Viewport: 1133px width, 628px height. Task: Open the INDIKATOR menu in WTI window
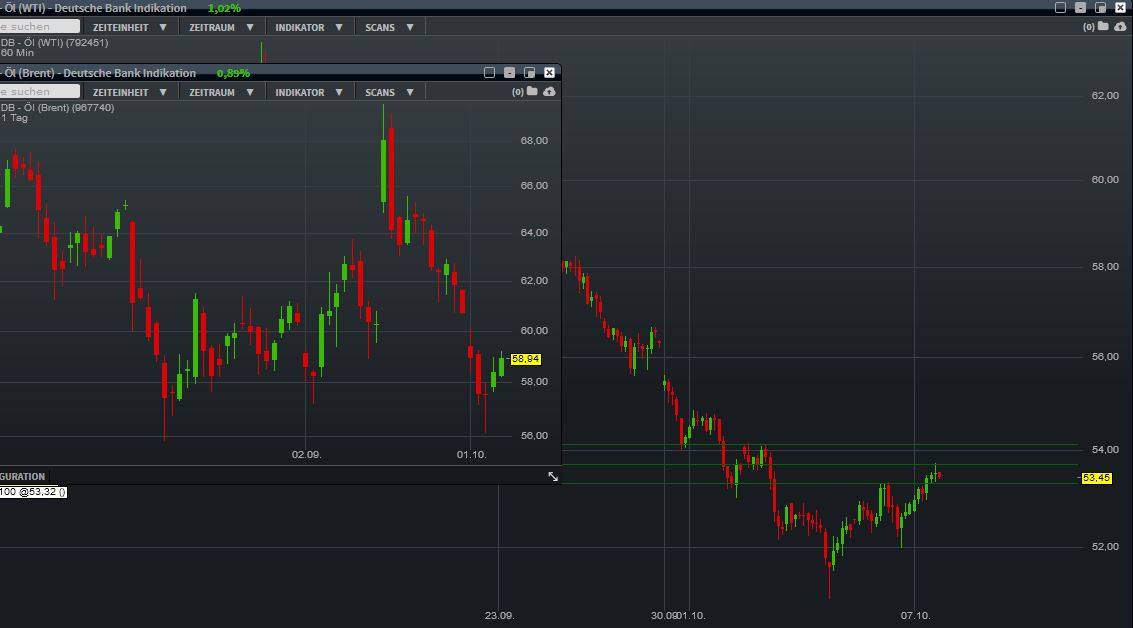(x=303, y=27)
